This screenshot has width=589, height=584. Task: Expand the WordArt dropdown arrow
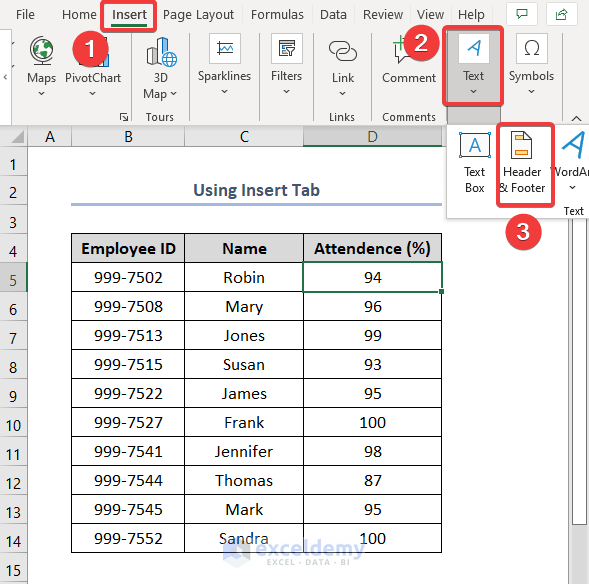click(572, 187)
